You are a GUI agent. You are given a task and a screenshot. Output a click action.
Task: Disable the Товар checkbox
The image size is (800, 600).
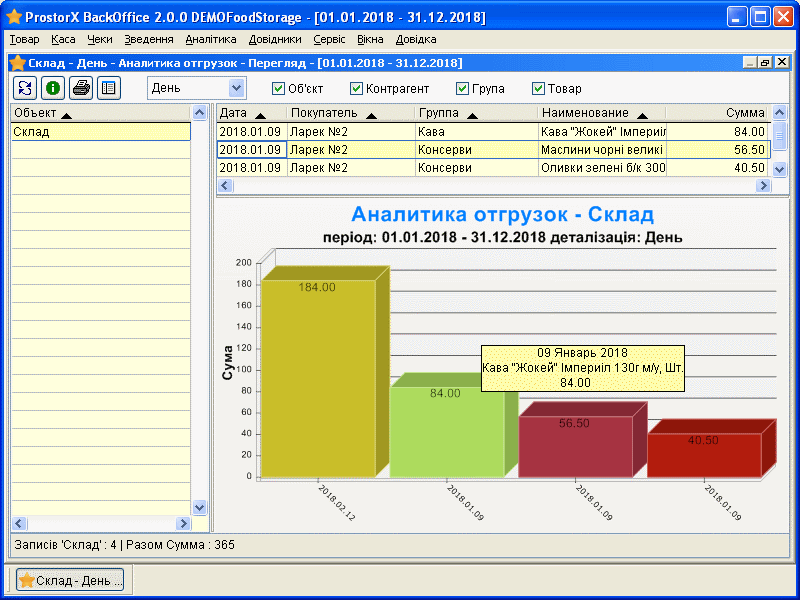[539, 88]
